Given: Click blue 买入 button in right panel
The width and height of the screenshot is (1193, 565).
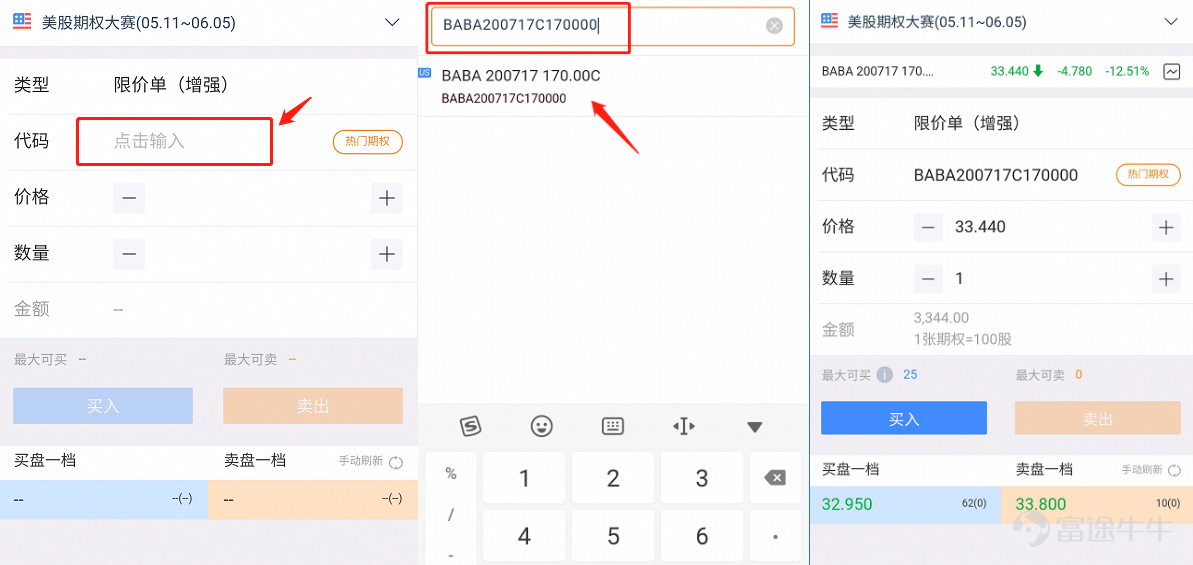Looking at the screenshot, I should tap(904, 418).
